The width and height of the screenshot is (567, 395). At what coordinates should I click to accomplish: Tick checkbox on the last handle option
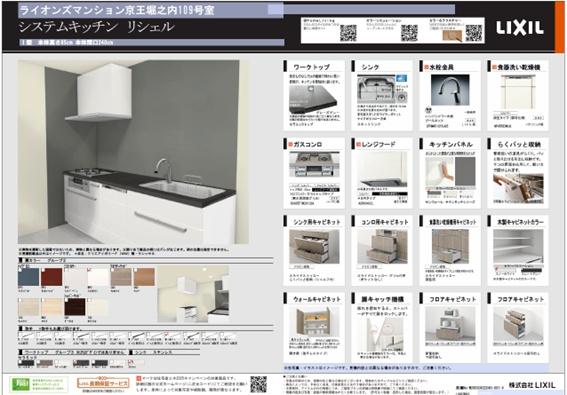tap(222, 335)
